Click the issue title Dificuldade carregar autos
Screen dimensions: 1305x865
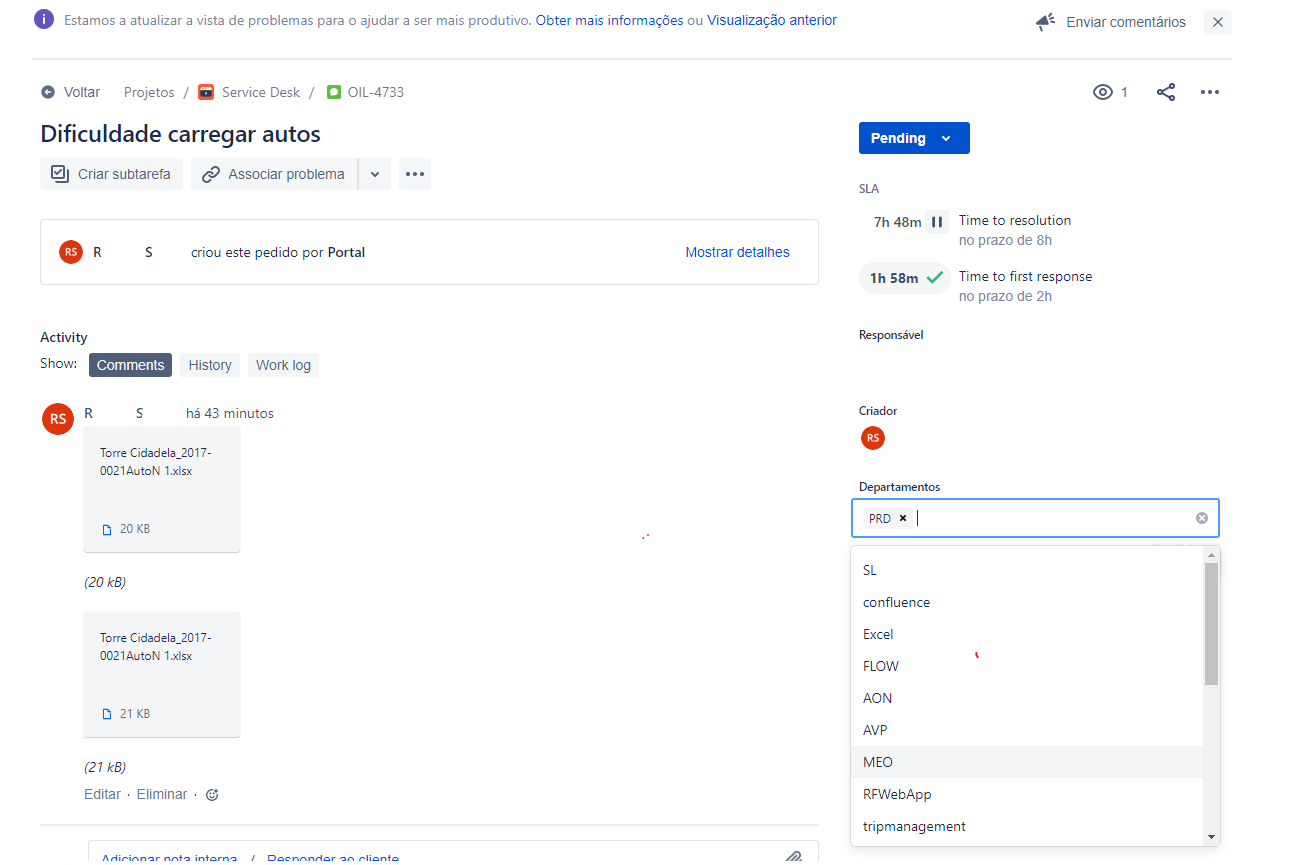(180, 134)
